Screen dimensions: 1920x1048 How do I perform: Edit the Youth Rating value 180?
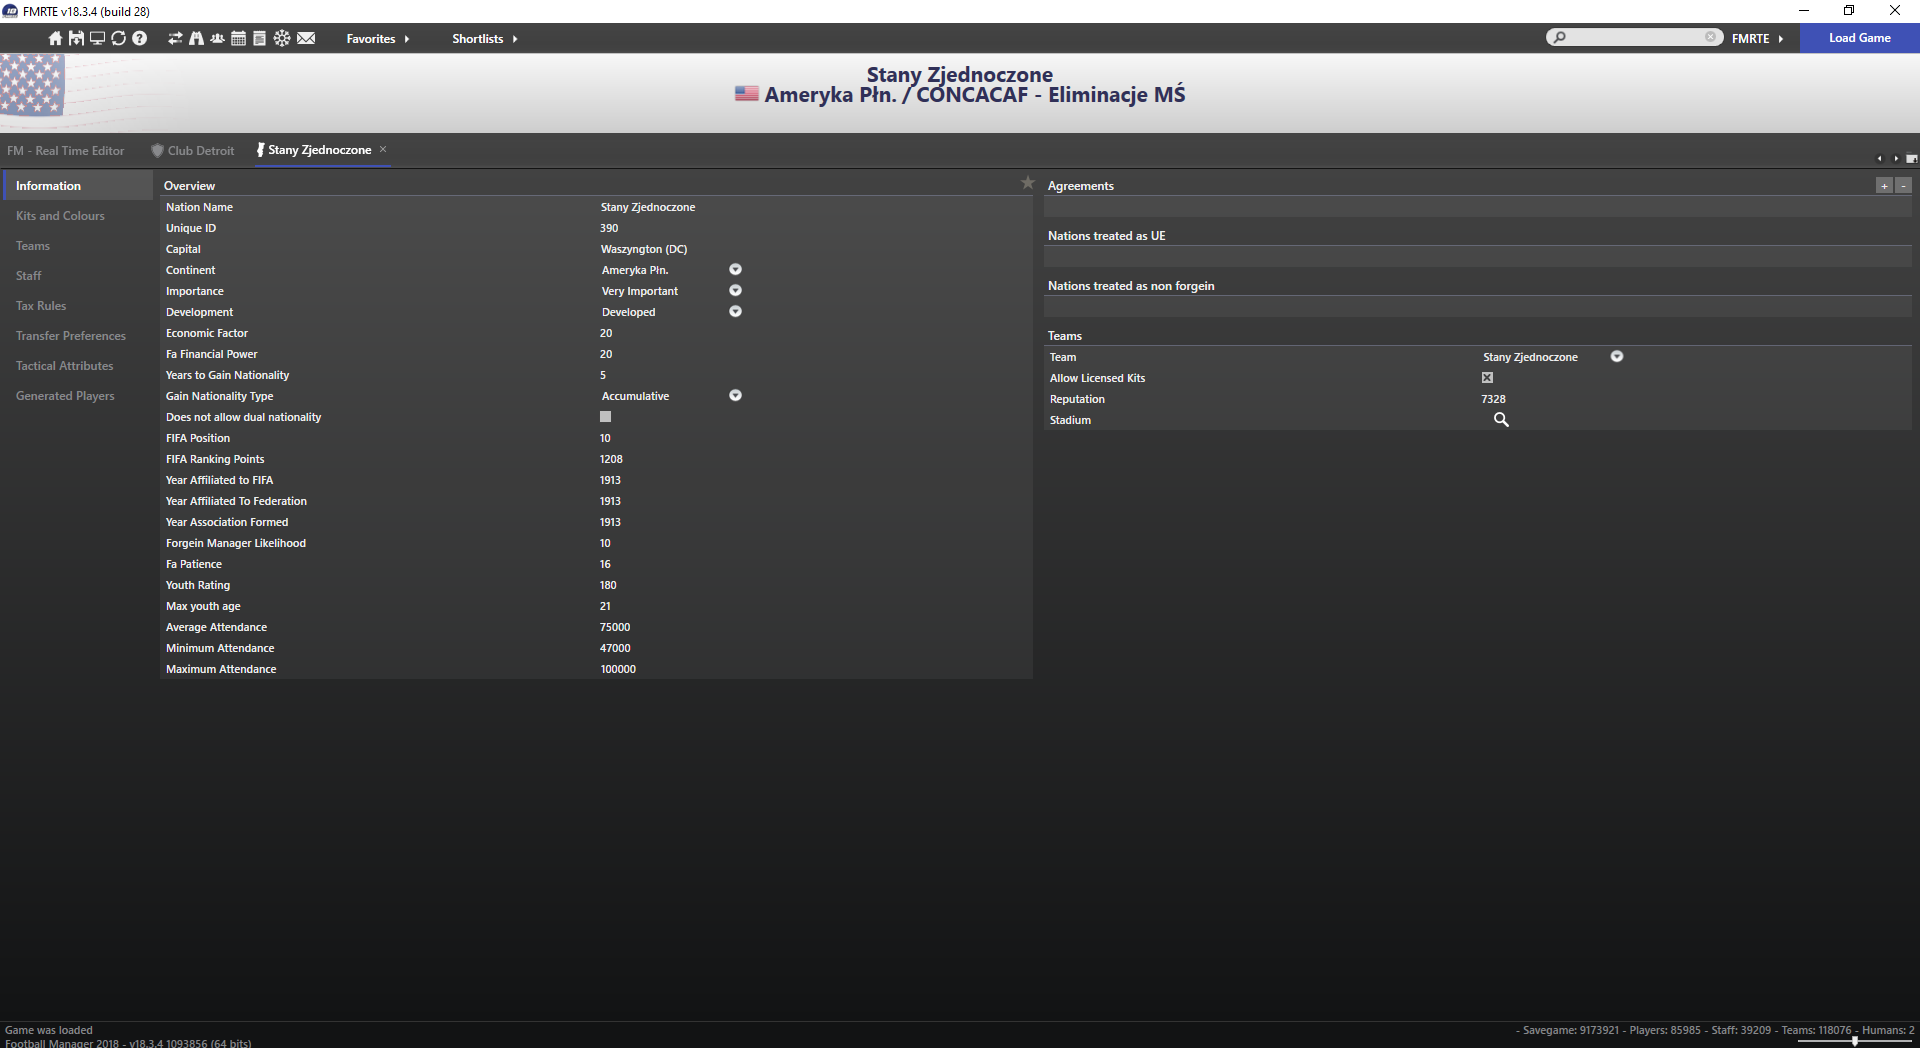[608, 585]
